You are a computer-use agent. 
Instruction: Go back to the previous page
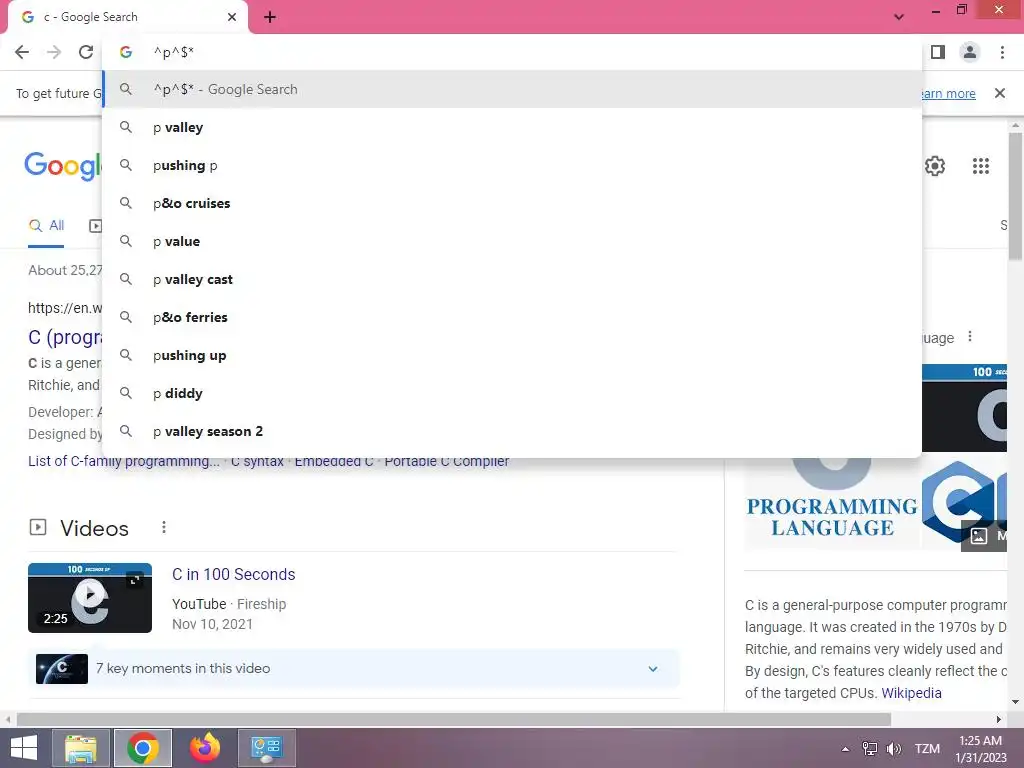pyautogui.click(x=22, y=52)
